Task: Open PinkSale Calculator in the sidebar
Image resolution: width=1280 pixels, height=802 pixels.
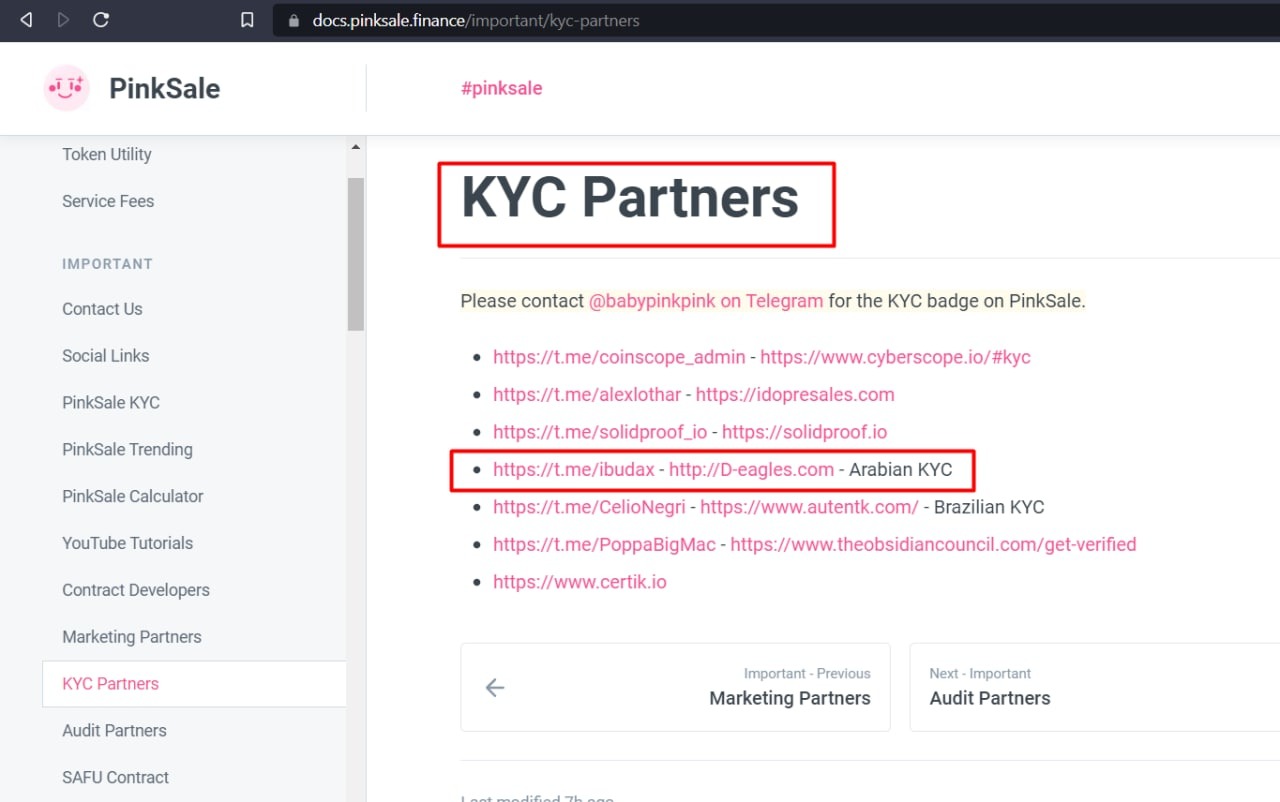Action: pyautogui.click(x=132, y=496)
